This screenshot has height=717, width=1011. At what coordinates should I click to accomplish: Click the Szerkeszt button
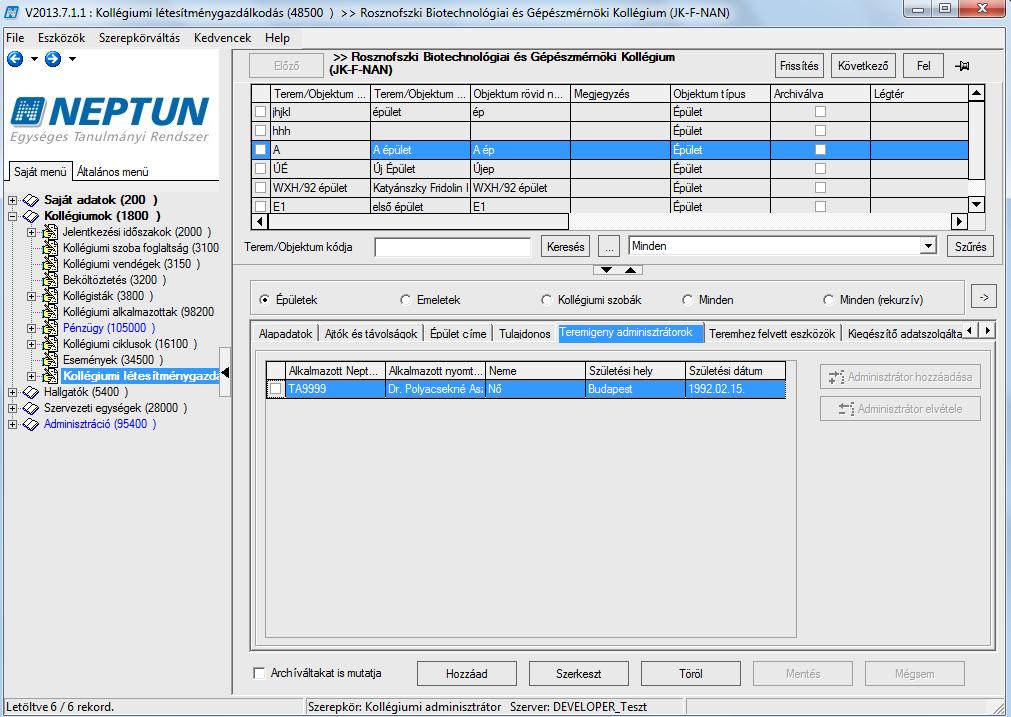click(578, 674)
